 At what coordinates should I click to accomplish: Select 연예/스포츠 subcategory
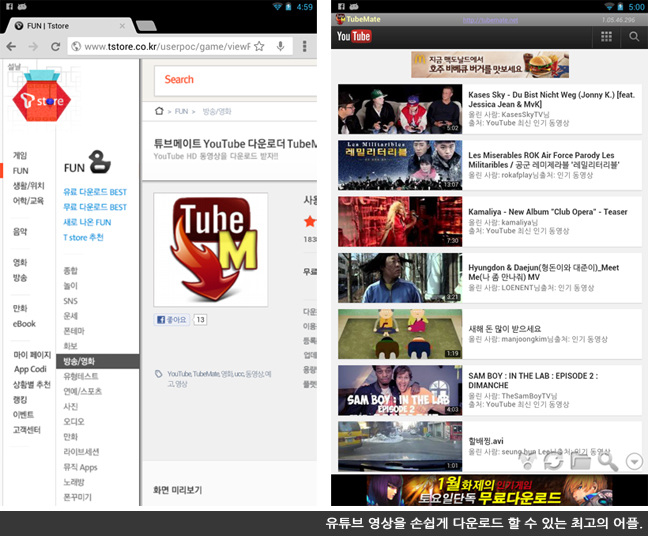tap(82, 391)
